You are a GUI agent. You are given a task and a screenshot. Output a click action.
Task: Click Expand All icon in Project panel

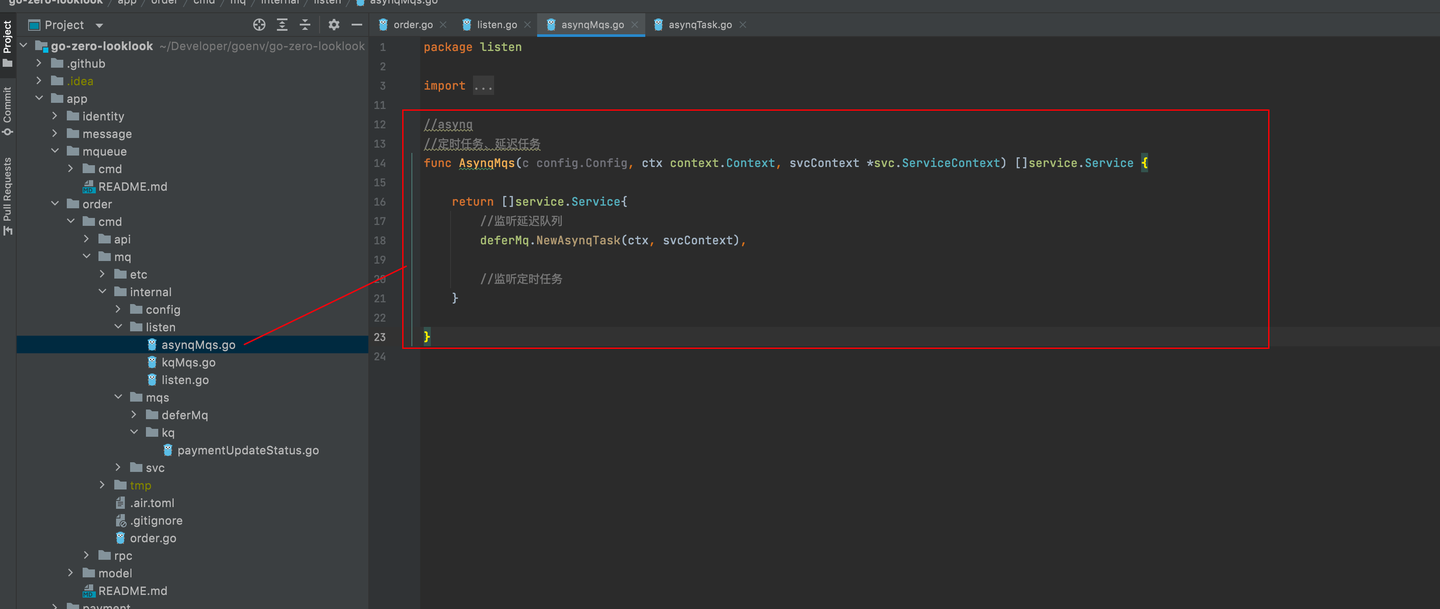point(283,25)
